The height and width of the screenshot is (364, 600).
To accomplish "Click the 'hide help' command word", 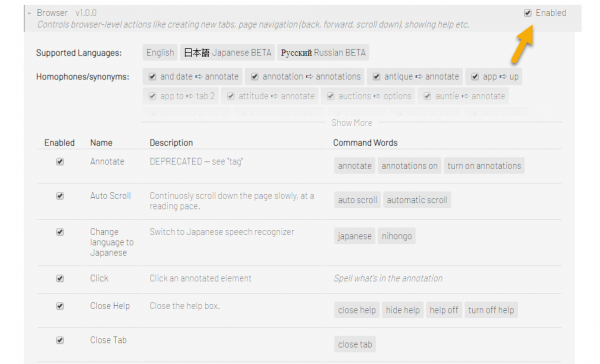I will coord(403,310).
